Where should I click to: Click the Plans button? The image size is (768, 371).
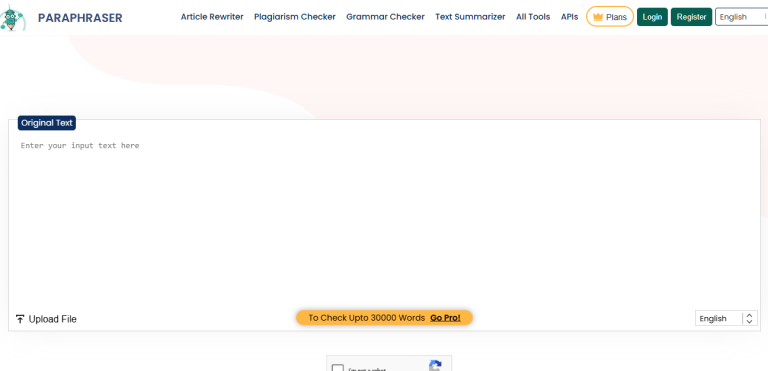click(610, 17)
